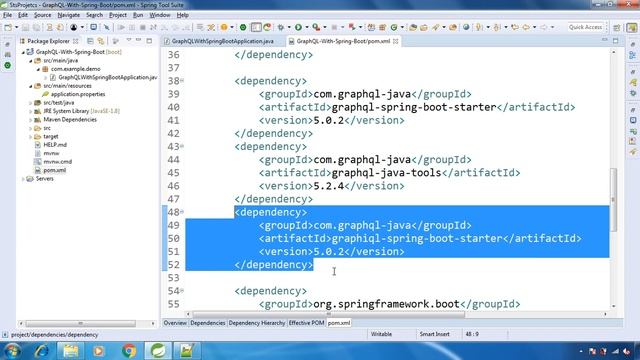Click the Debug bug toolbar icon
Viewport: 640px width, 360px height.
coord(281,27)
